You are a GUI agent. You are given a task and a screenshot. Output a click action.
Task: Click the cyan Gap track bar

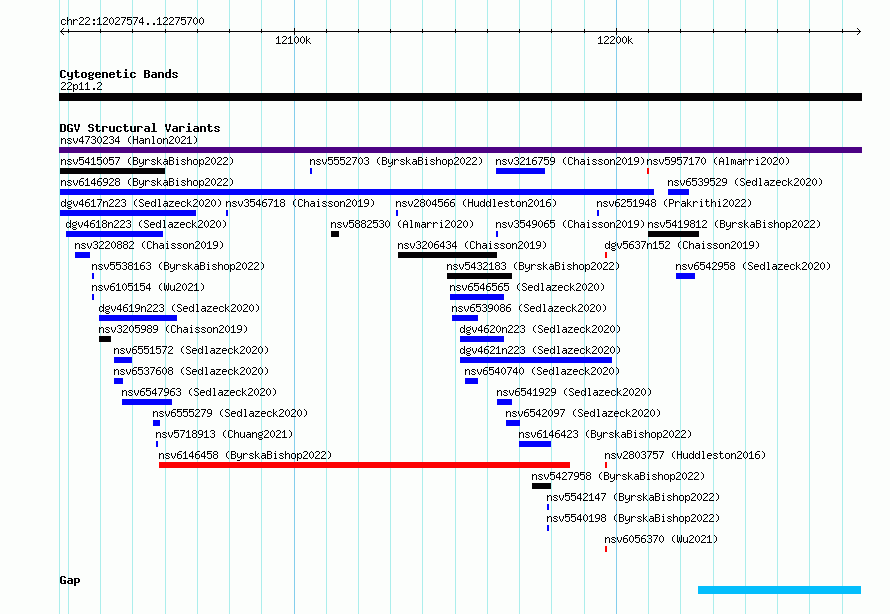(779, 590)
